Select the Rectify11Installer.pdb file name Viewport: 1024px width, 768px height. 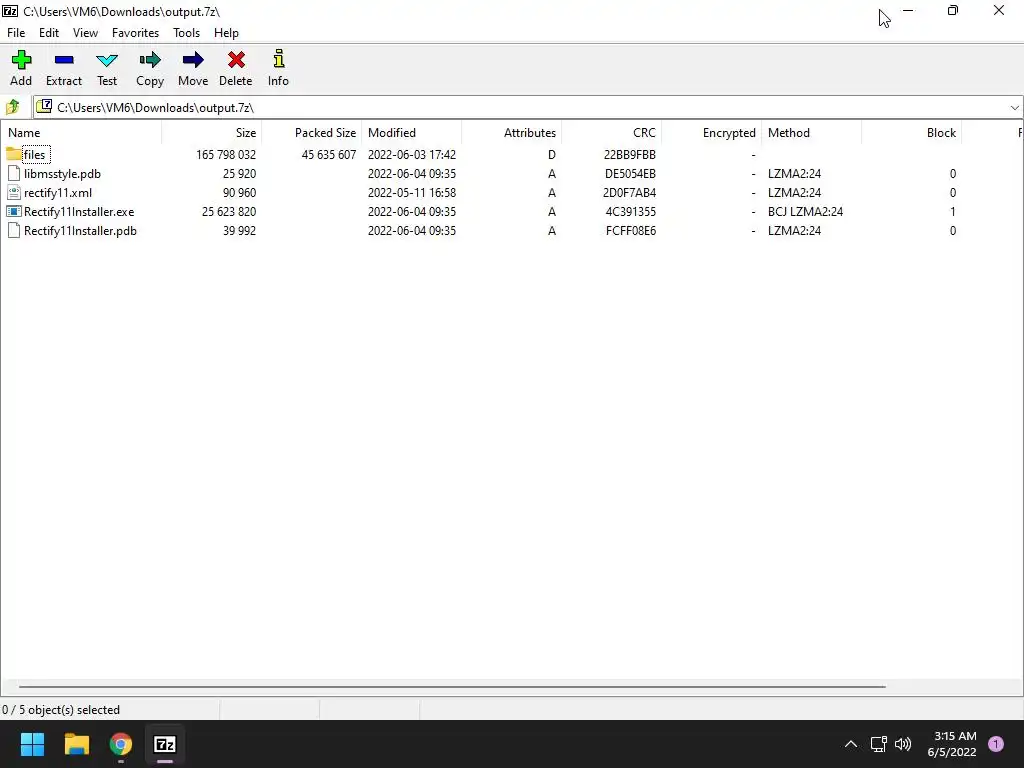pyautogui.click(x=80, y=231)
